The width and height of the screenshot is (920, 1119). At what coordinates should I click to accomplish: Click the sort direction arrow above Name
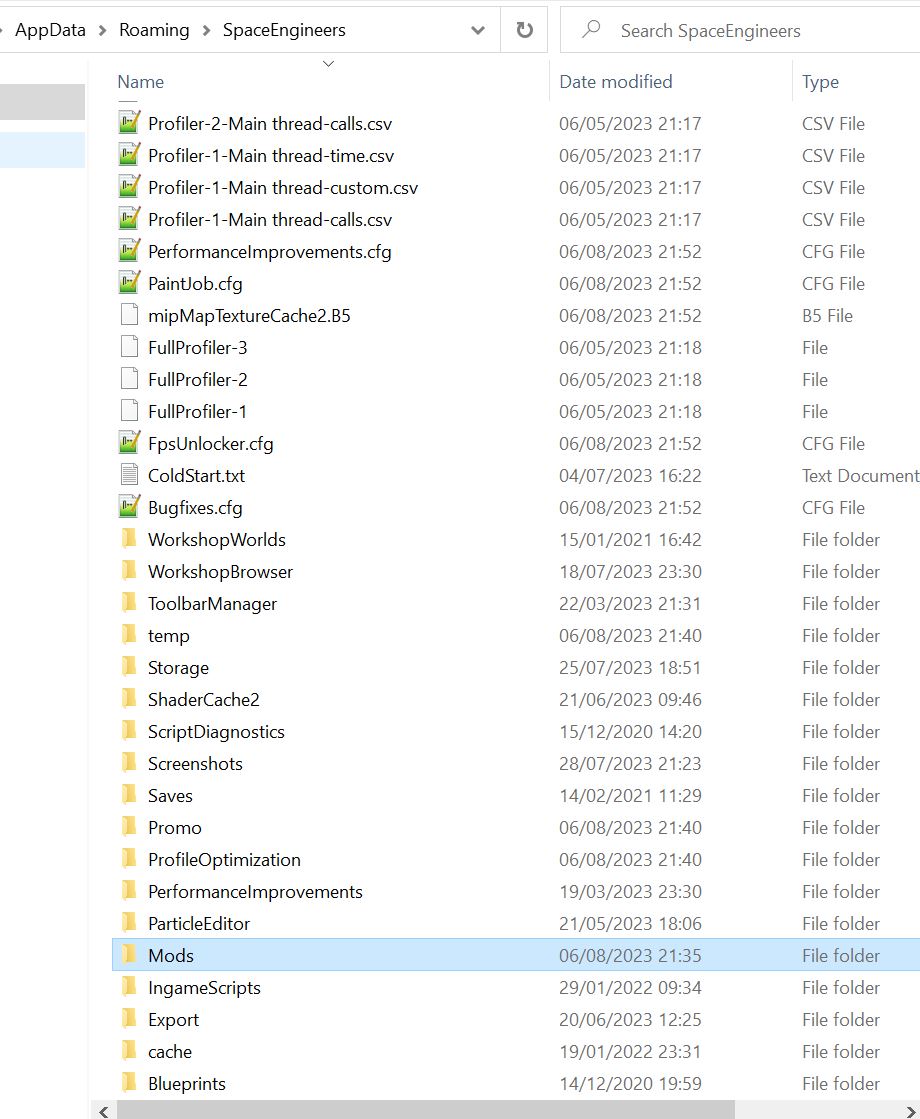click(328, 64)
